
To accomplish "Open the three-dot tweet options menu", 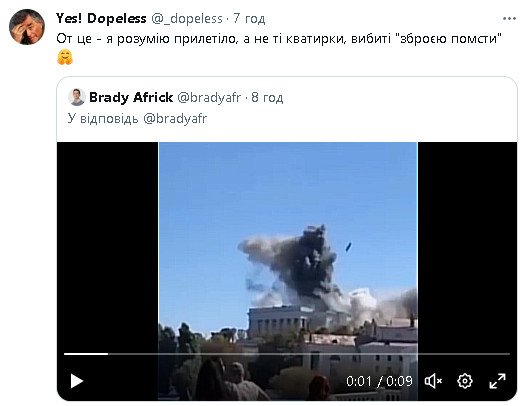I will [x=509, y=19].
